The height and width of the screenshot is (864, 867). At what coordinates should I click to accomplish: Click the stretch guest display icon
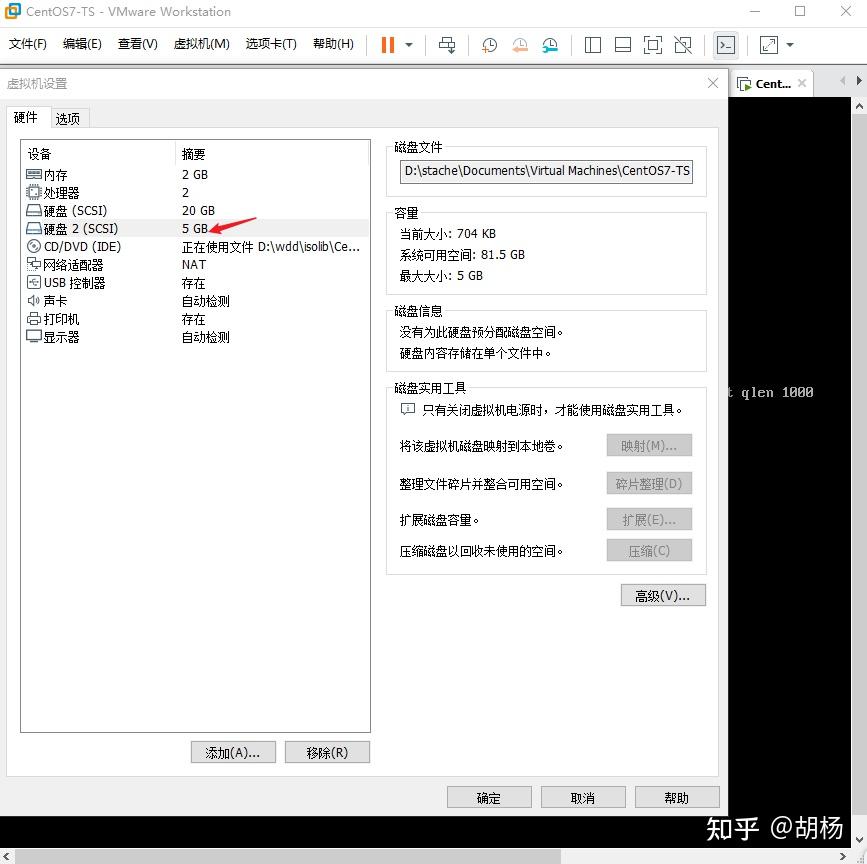tap(769, 45)
